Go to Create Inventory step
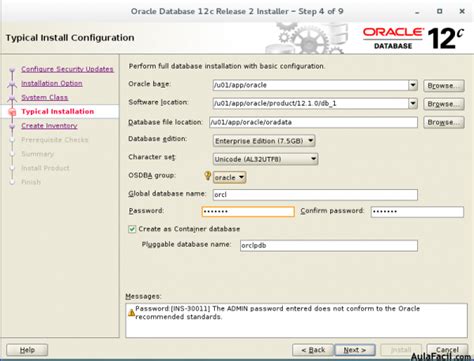Viewport: 474px width, 361px height. 49,126
